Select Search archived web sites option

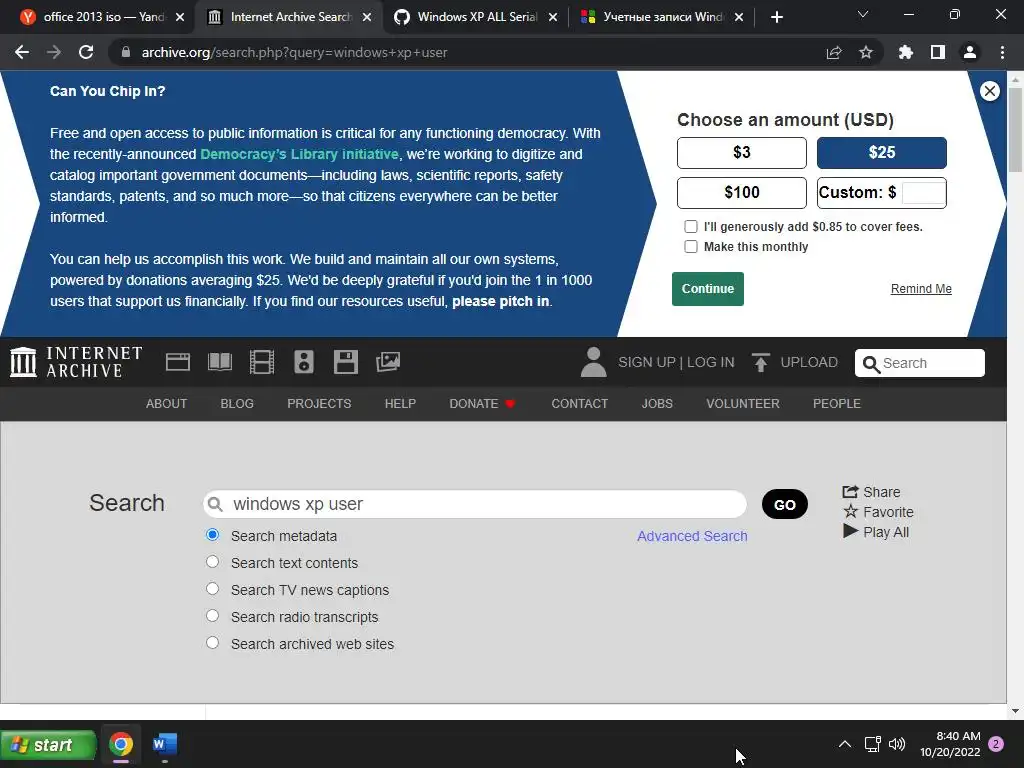[212, 642]
